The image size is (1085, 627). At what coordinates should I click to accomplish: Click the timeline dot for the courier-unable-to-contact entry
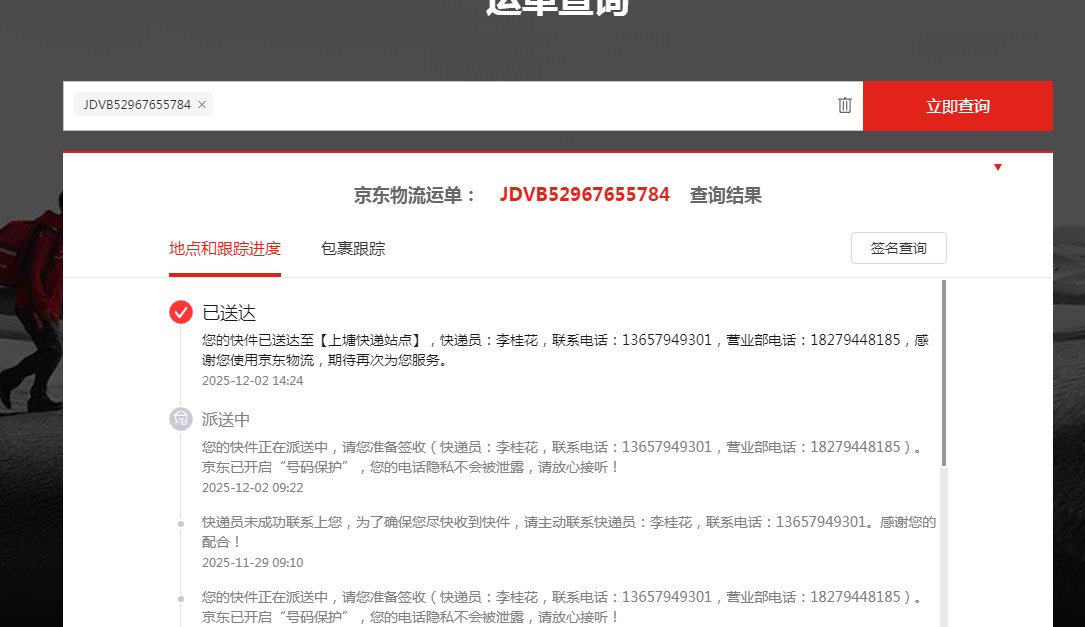click(x=181, y=523)
